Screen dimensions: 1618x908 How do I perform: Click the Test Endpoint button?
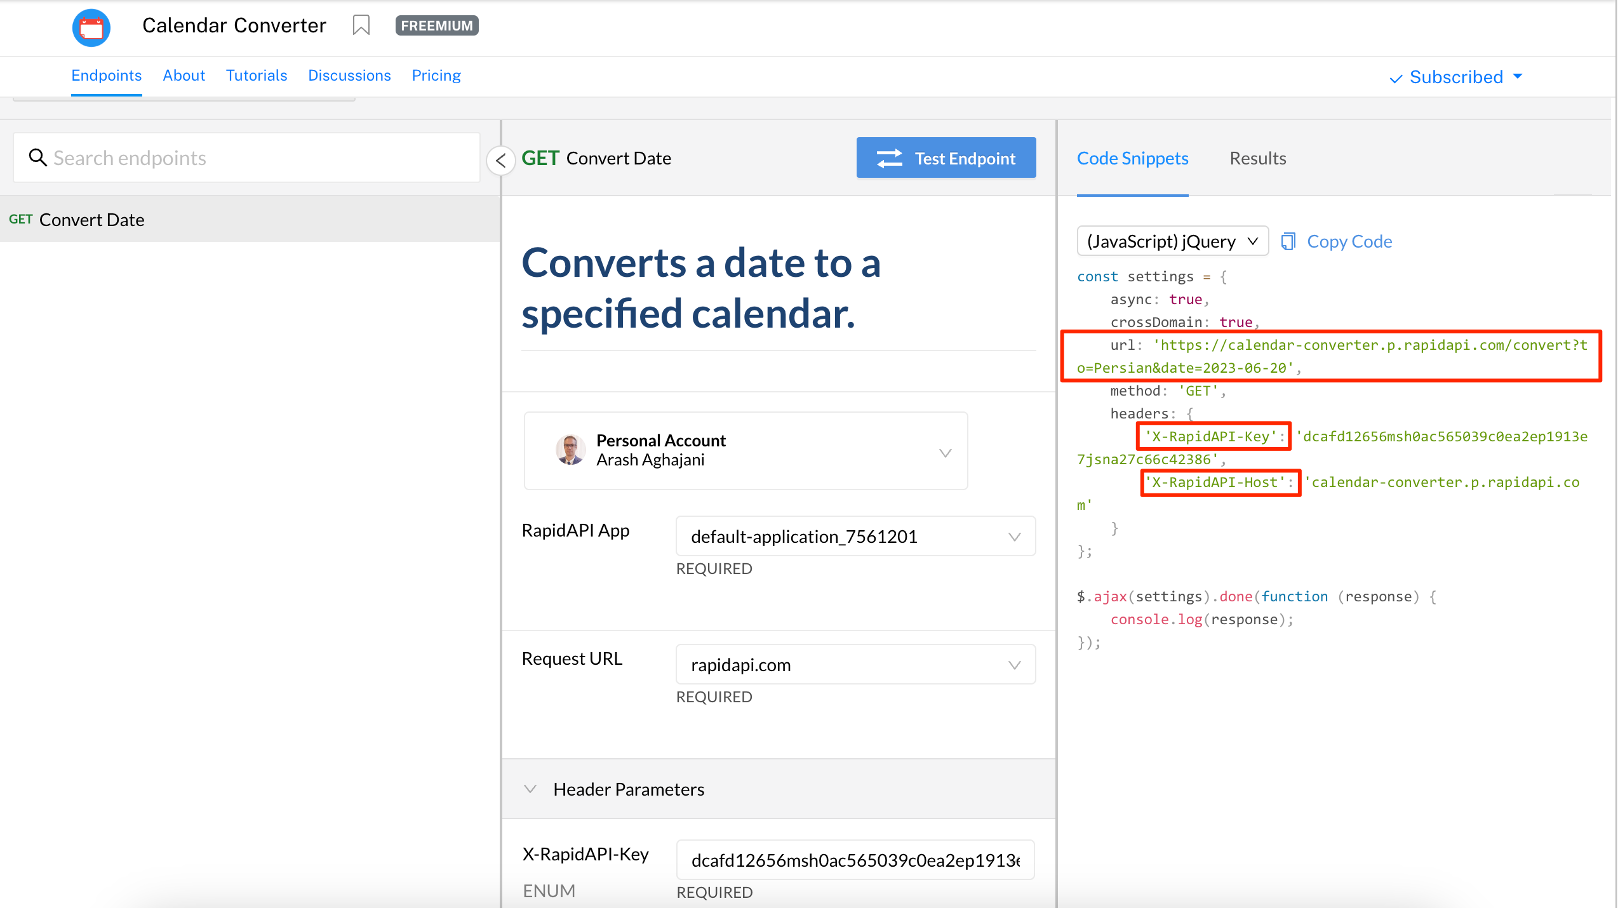(946, 157)
